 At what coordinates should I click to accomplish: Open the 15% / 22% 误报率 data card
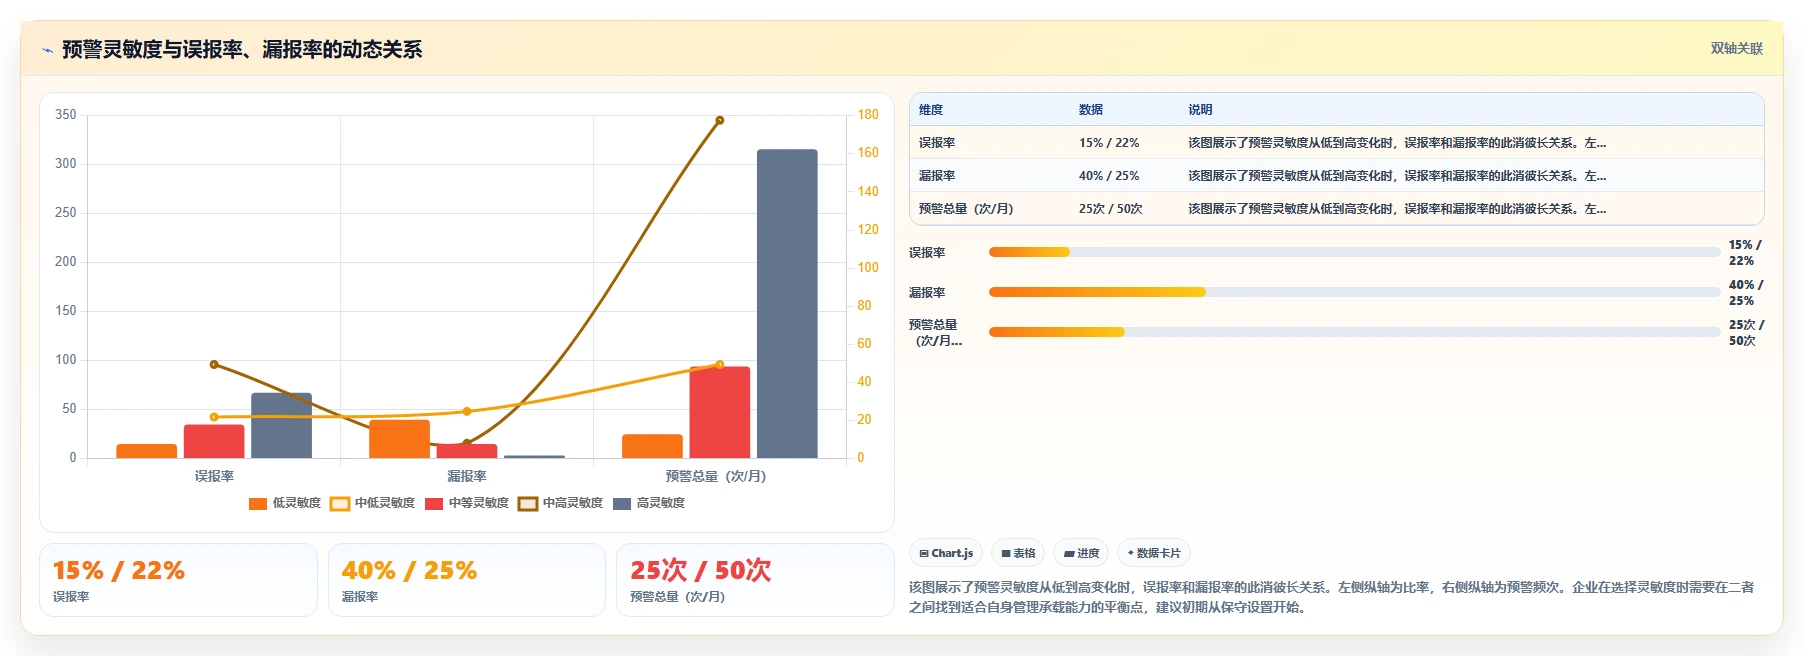178,580
